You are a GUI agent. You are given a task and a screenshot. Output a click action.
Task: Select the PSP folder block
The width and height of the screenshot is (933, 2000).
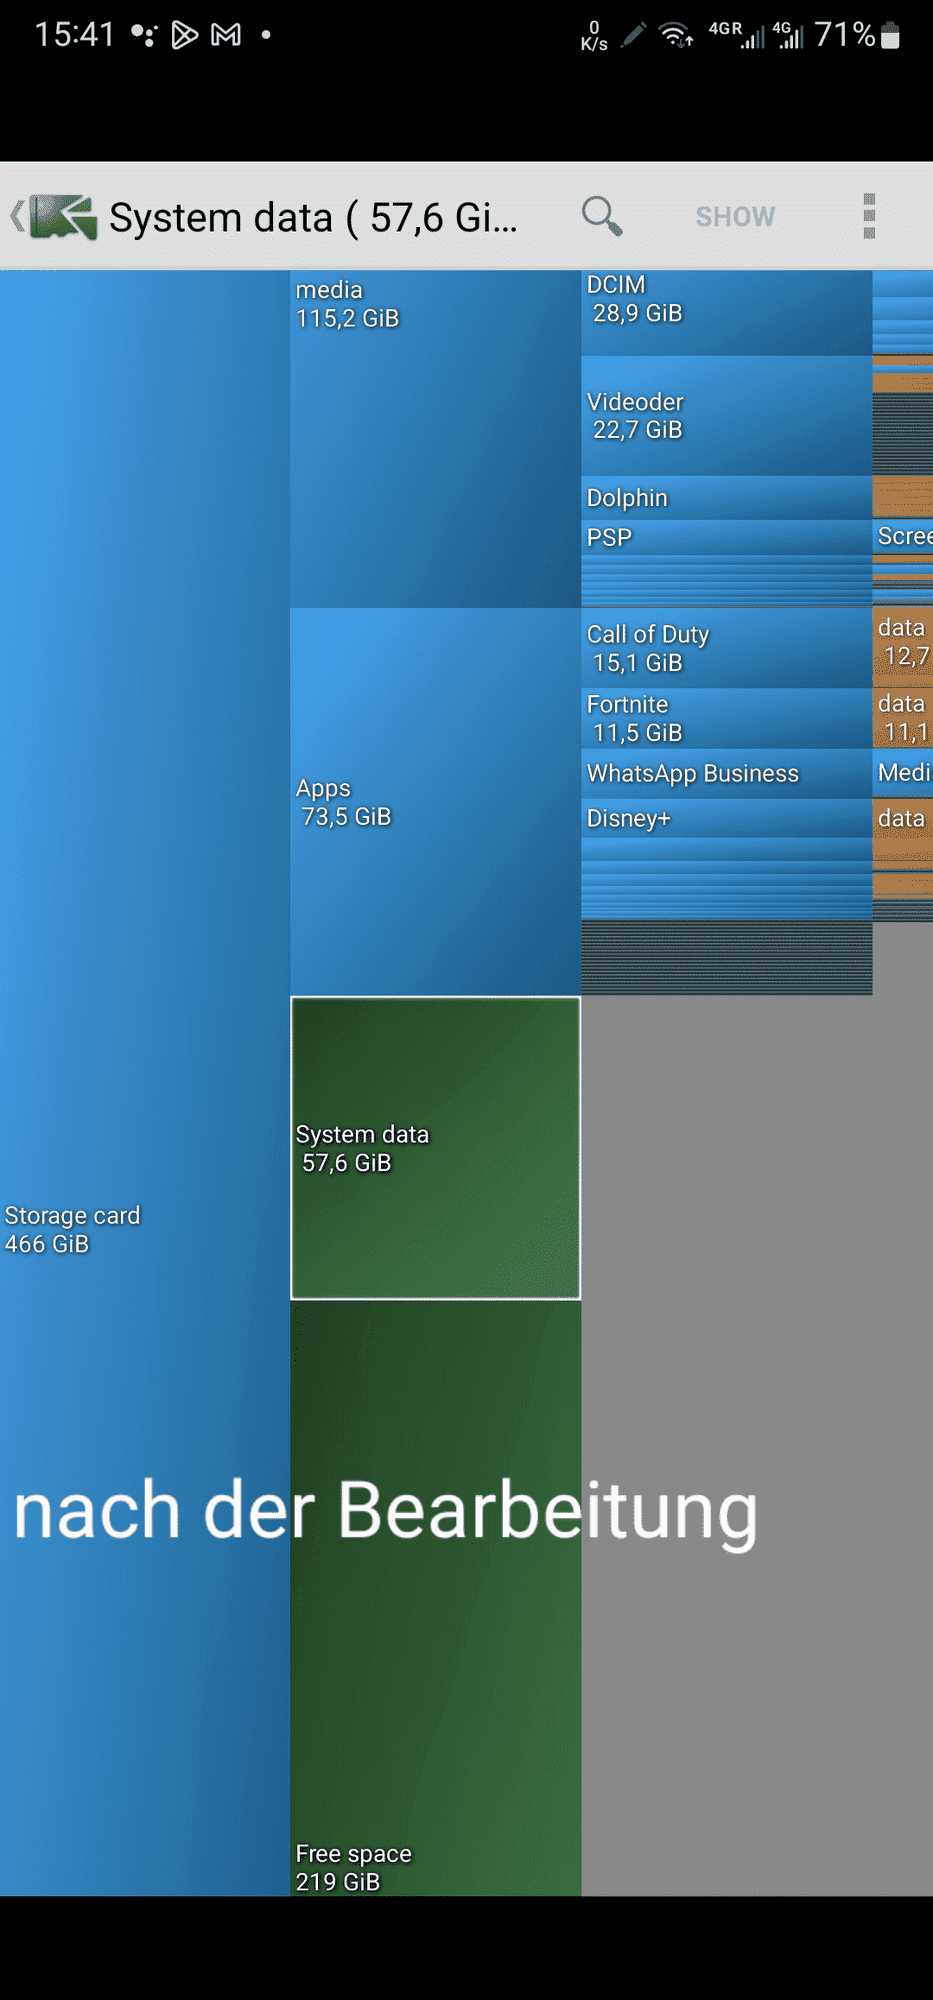coord(726,537)
